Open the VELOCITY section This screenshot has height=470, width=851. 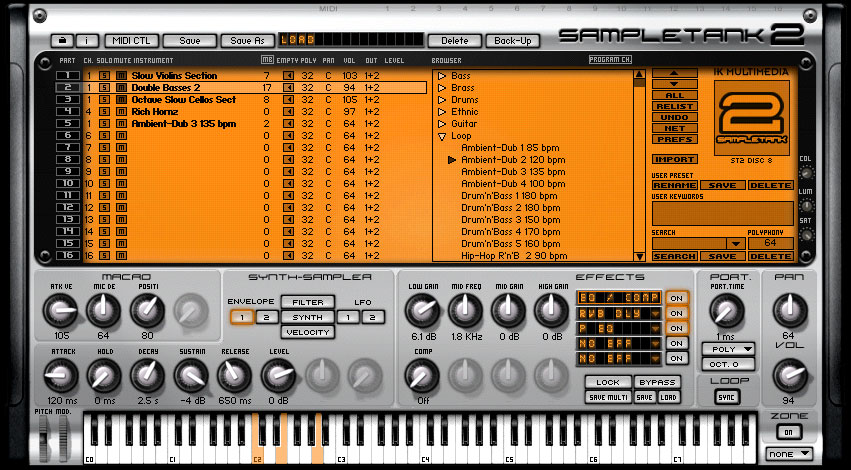click(x=308, y=332)
